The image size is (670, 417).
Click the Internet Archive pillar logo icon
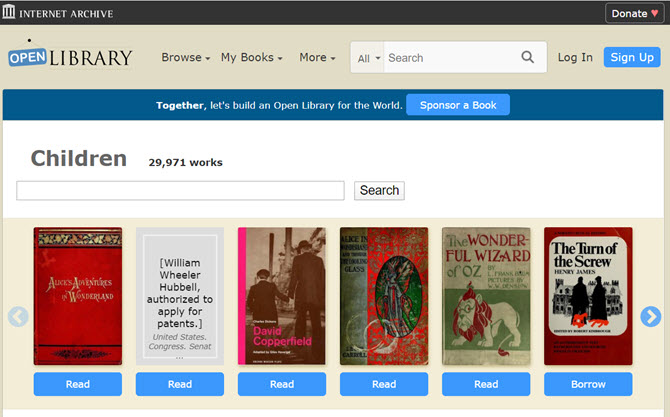click(9, 12)
